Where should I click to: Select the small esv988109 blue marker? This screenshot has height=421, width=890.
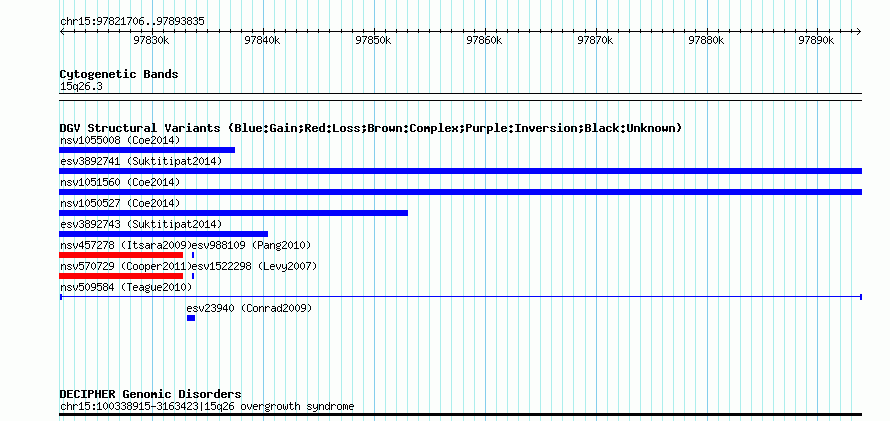point(193,255)
